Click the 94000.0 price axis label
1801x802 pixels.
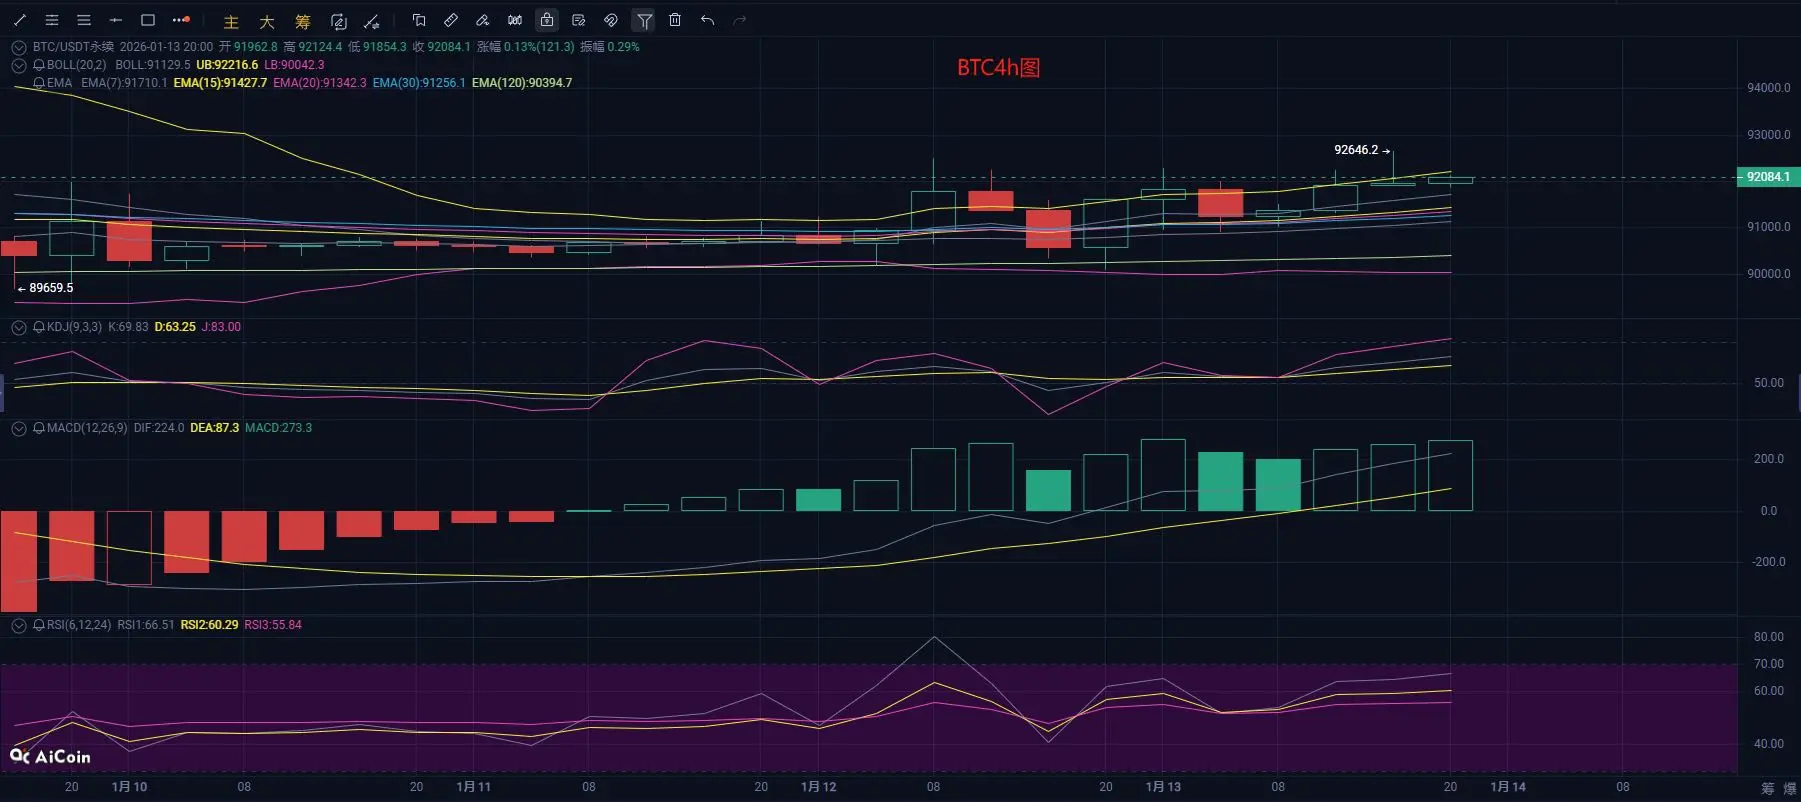[1768, 88]
